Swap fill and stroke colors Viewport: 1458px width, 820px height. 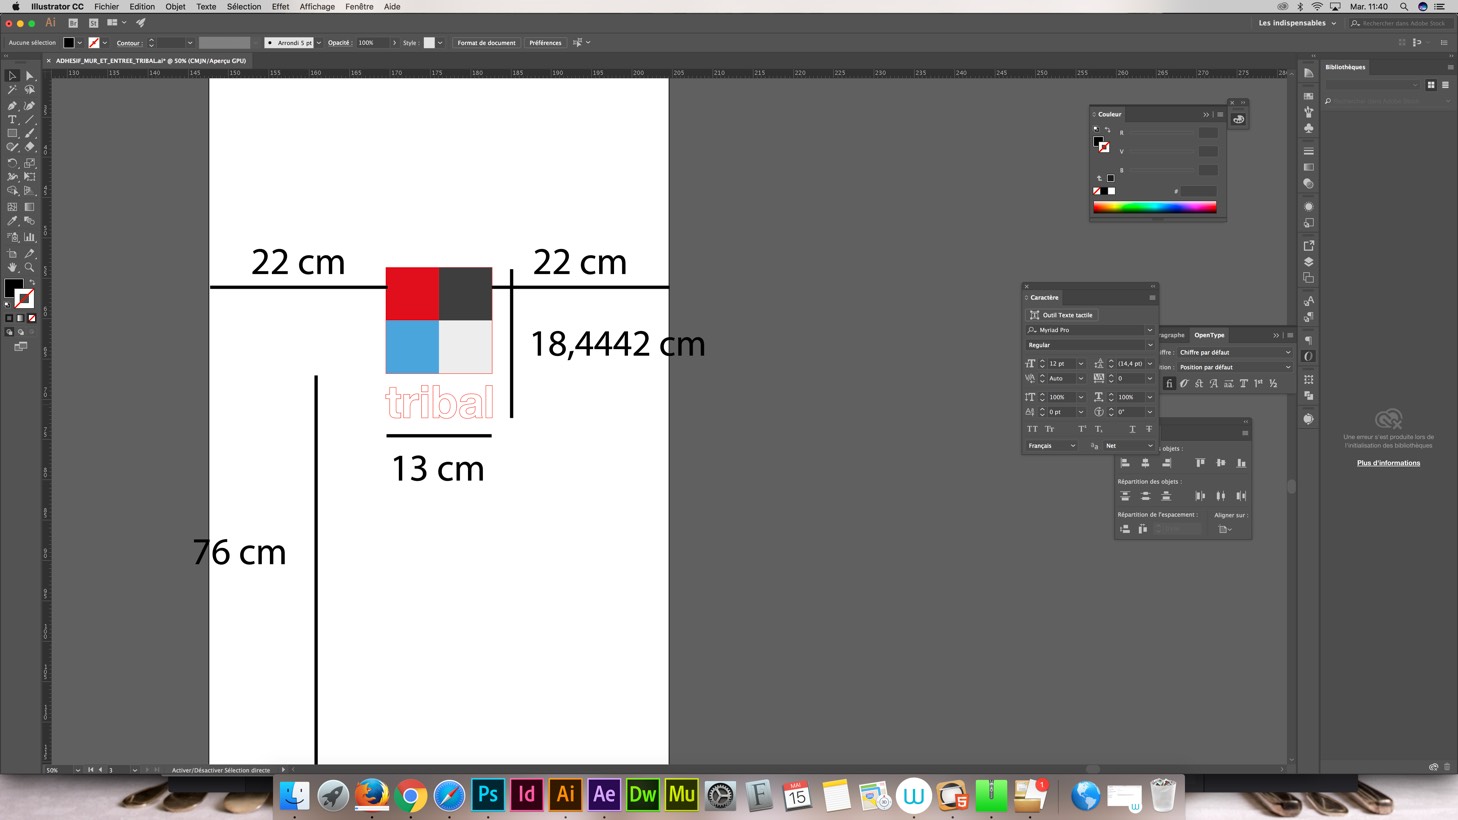click(32, 282)
